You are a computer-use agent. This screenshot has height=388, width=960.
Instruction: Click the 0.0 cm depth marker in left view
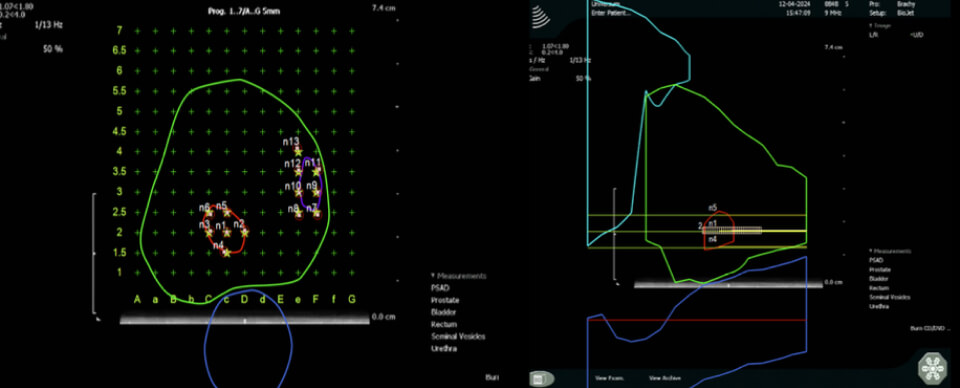383,317
